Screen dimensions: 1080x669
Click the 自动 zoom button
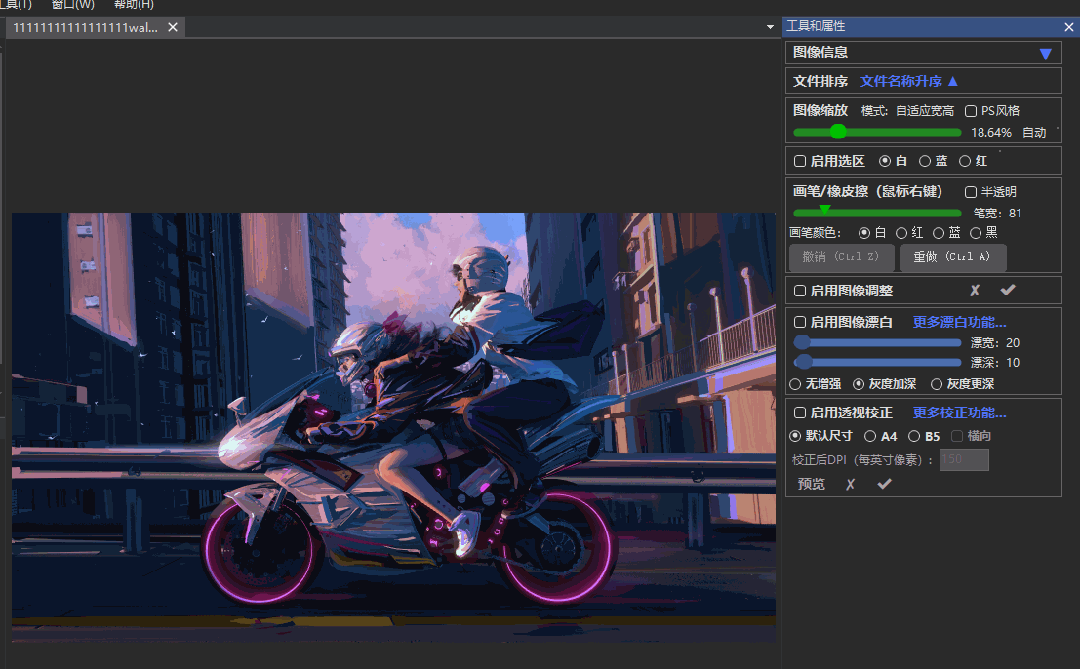tap(1034, 132)
